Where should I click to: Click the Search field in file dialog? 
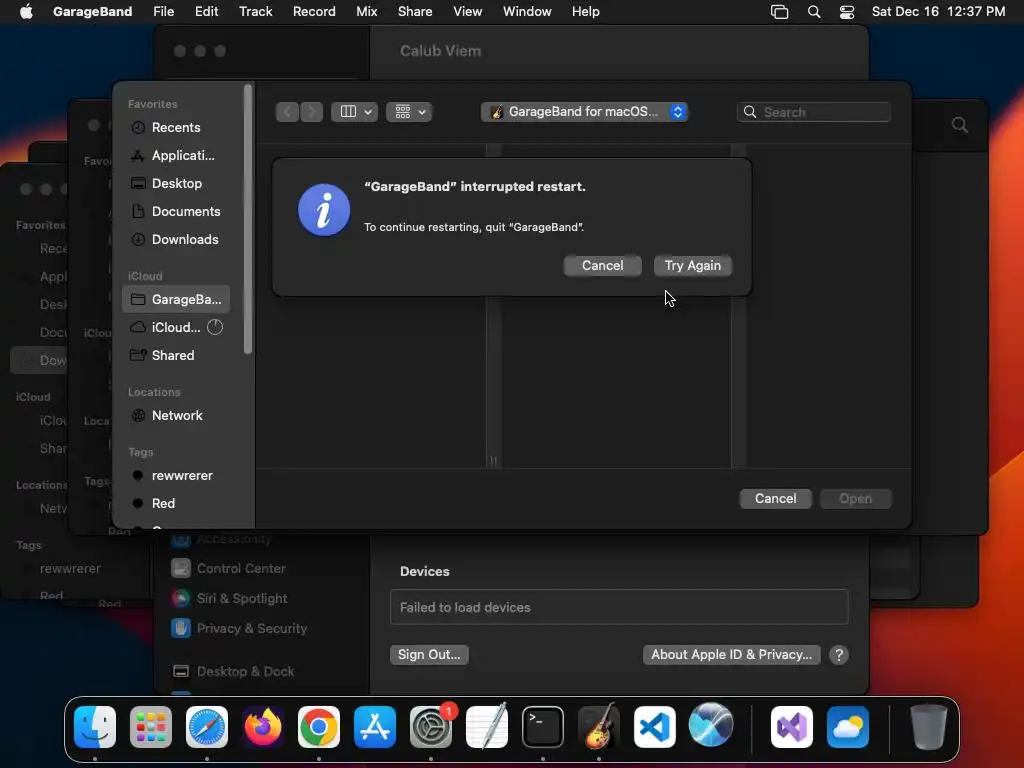814,112
